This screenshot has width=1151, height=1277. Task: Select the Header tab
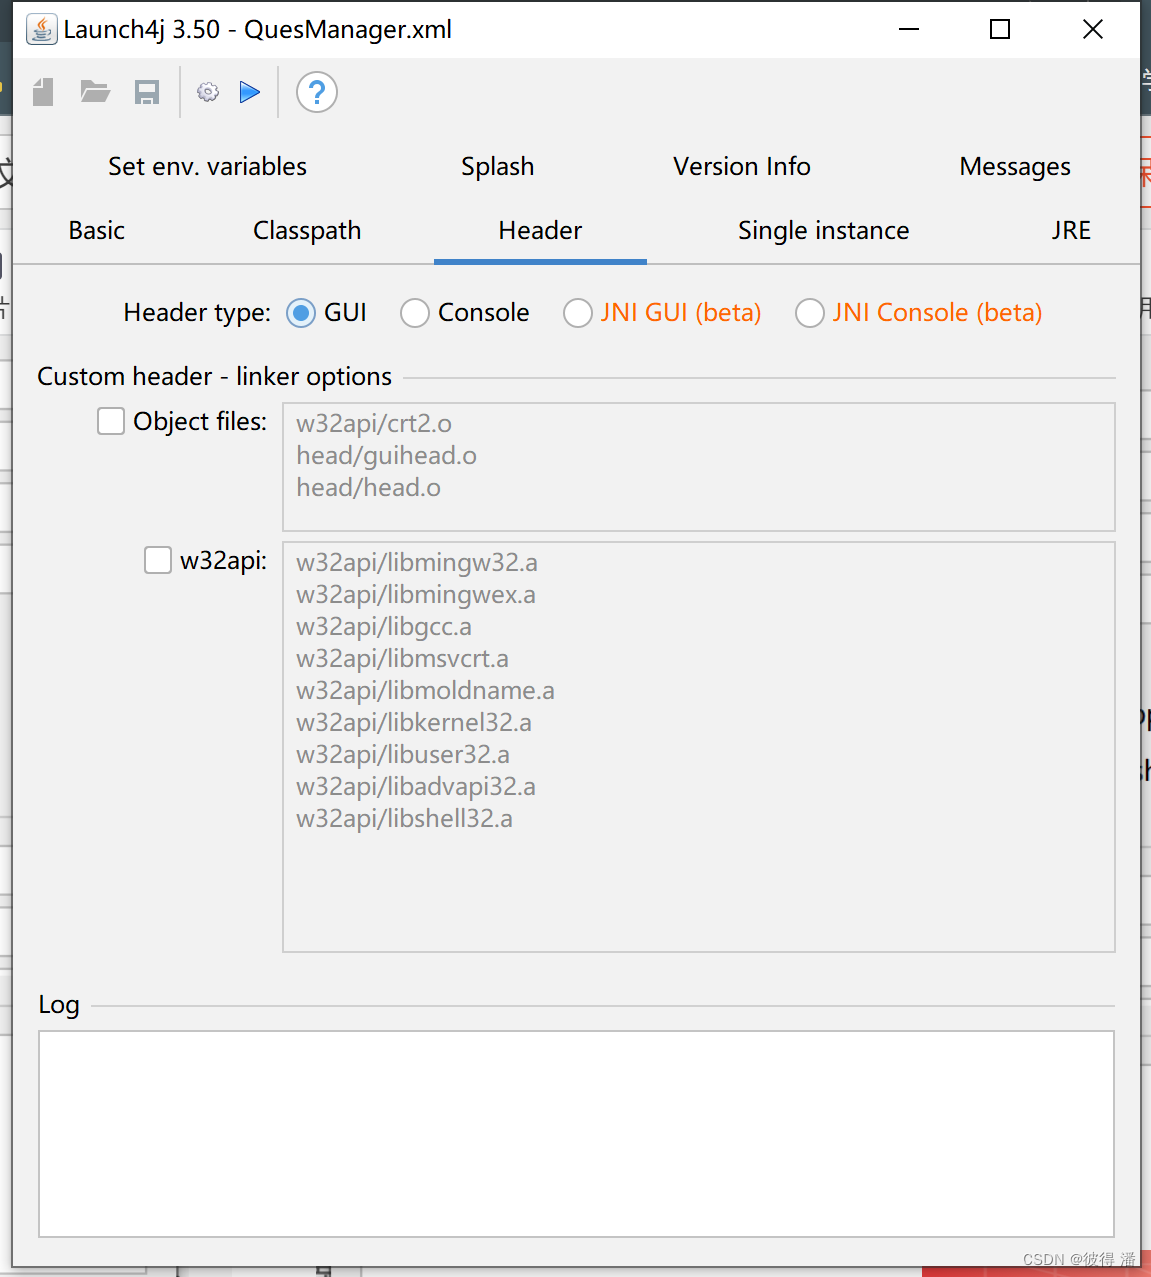pyautogui.click(x=540, y=230)
